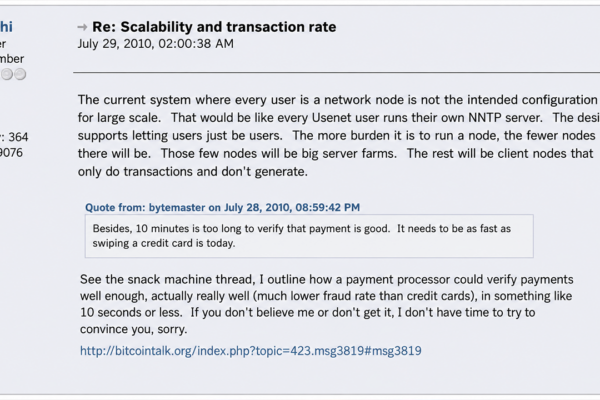This screenshot has width=600, height=400.
Task: Click the number ending in 9076
Action: coord(11,153)
